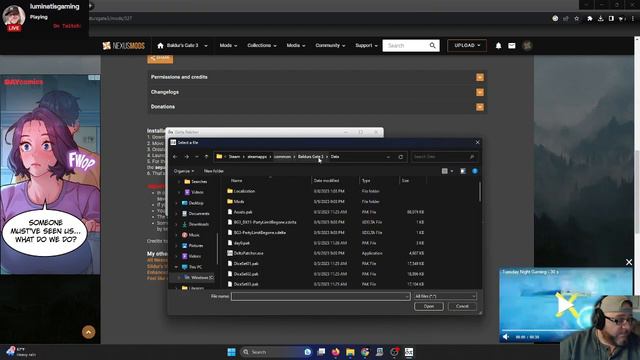
Task: Open browser downloads icon
Action: (x=600, y=18)
